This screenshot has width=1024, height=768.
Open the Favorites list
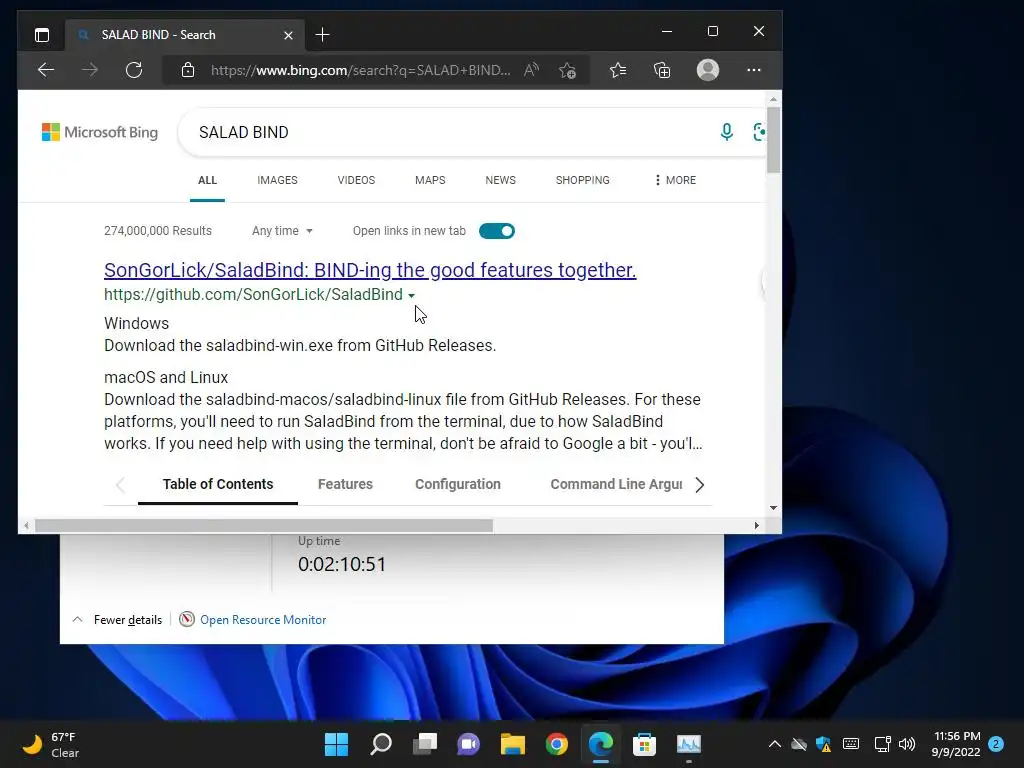[618, 70]
